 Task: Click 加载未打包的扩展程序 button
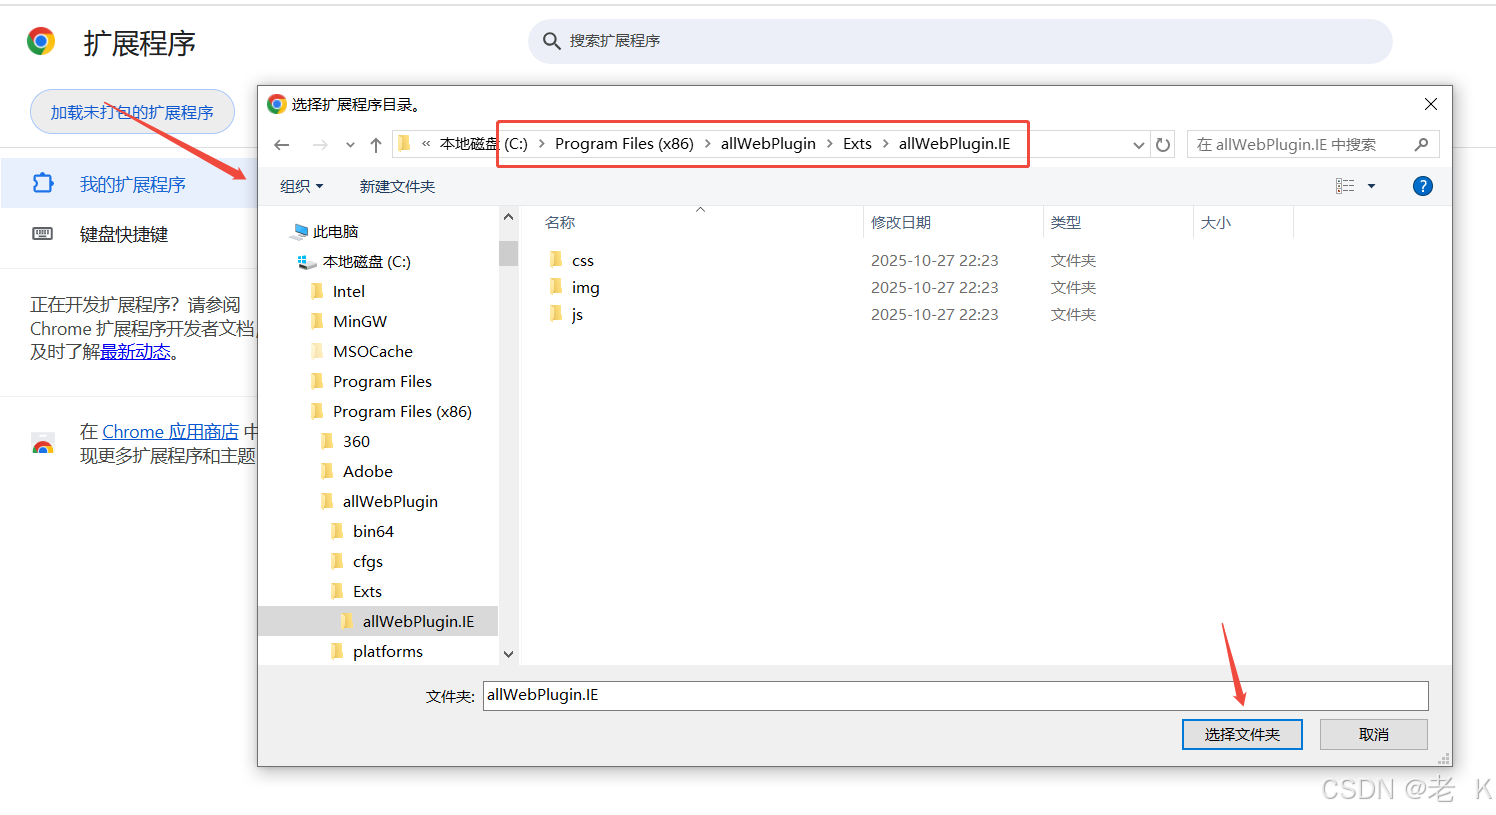(132, 112)
